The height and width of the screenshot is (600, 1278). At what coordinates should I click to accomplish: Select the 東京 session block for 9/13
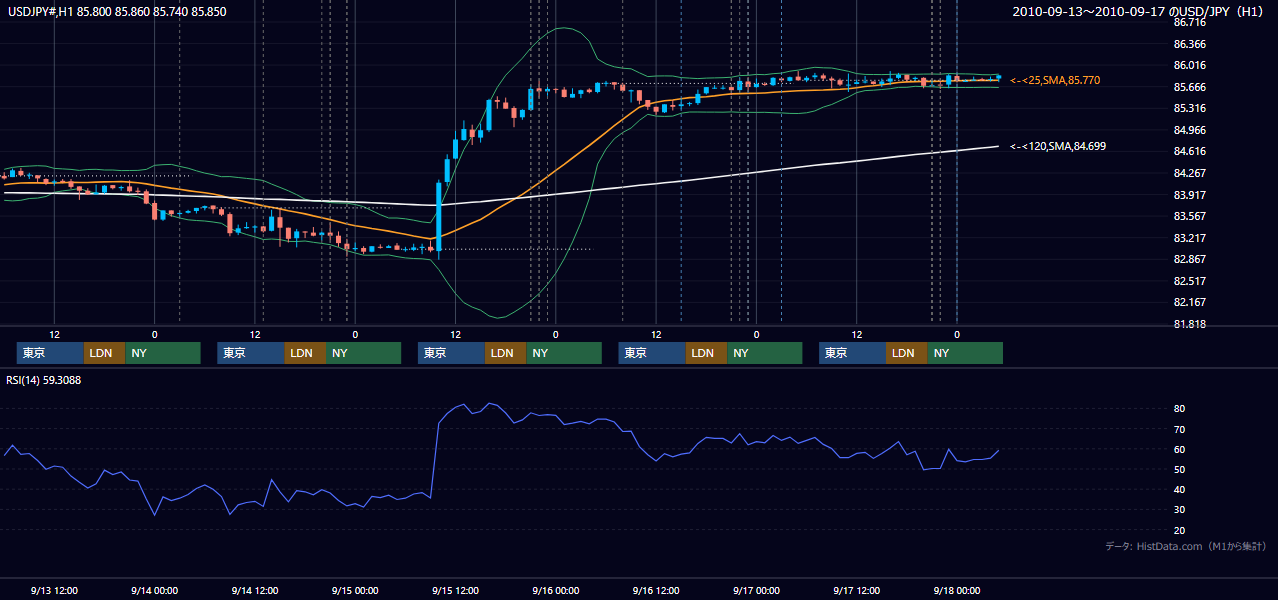click(x=50, y=353)
